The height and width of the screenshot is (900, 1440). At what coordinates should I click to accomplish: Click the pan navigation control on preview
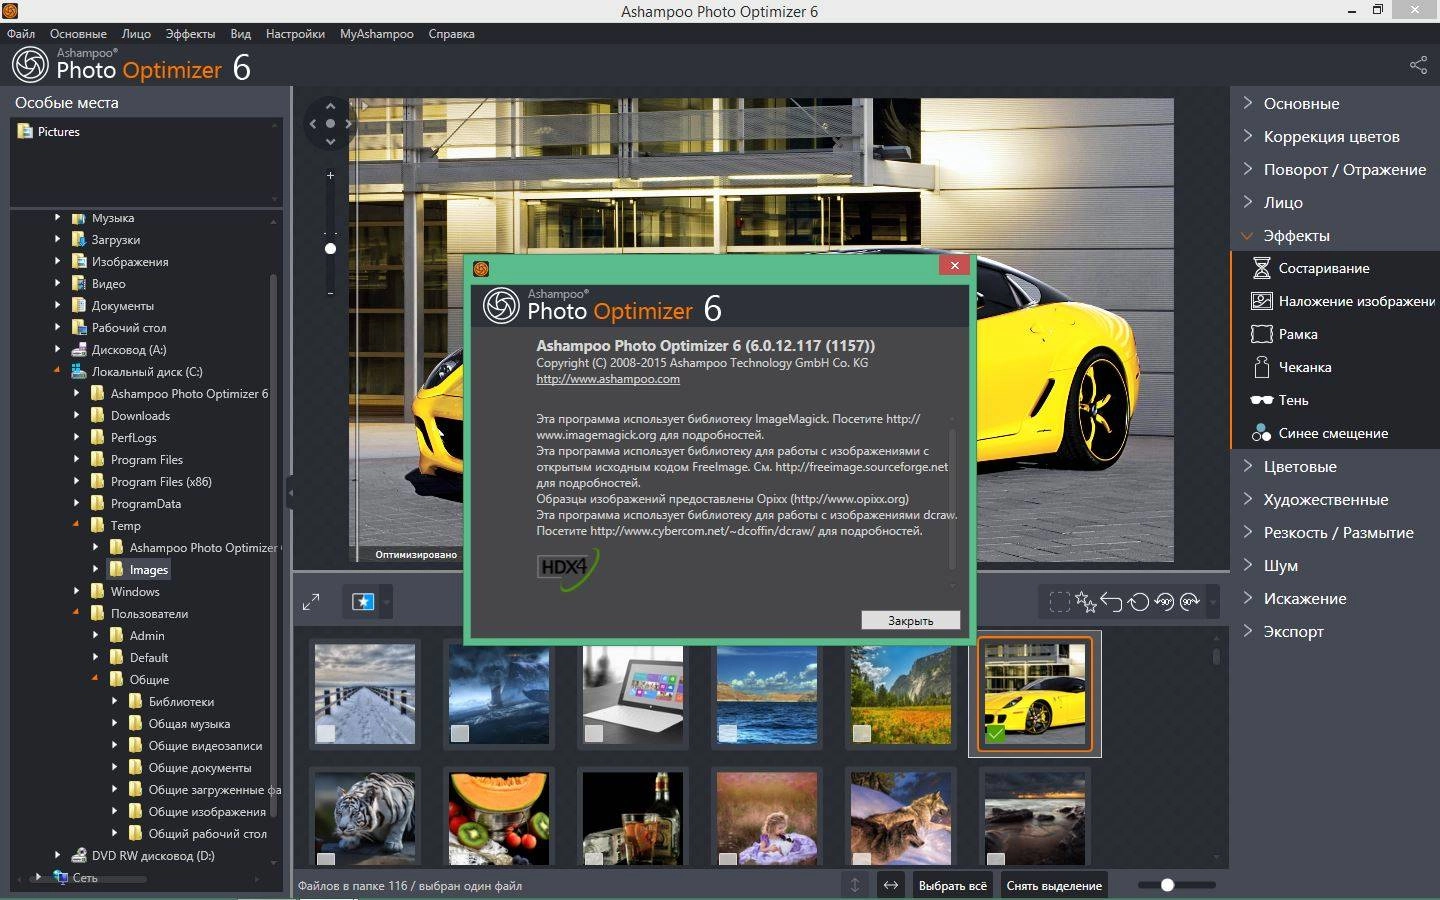coord(330,124)
